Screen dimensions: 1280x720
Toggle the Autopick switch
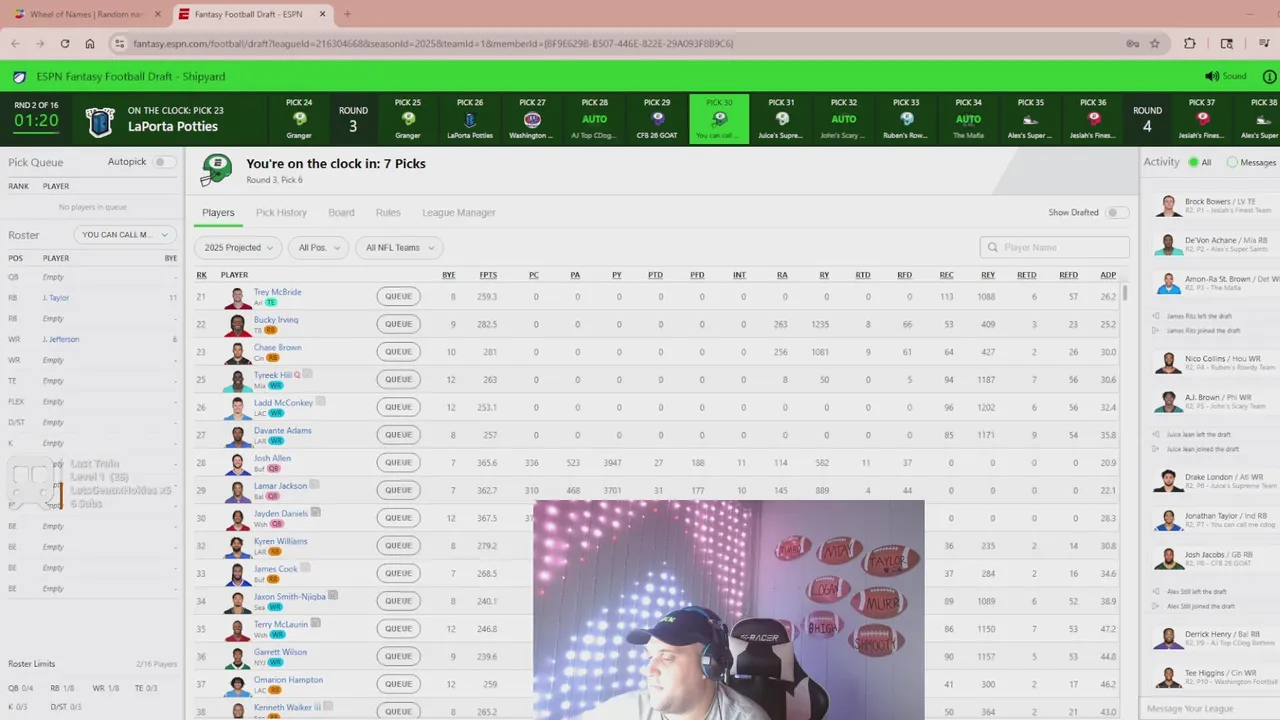[164, 162]
